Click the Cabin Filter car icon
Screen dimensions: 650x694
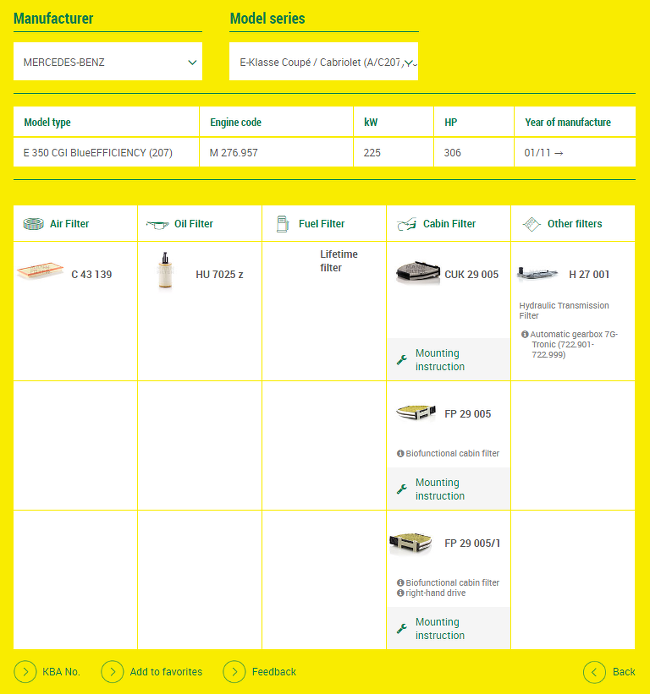point(407,224)
